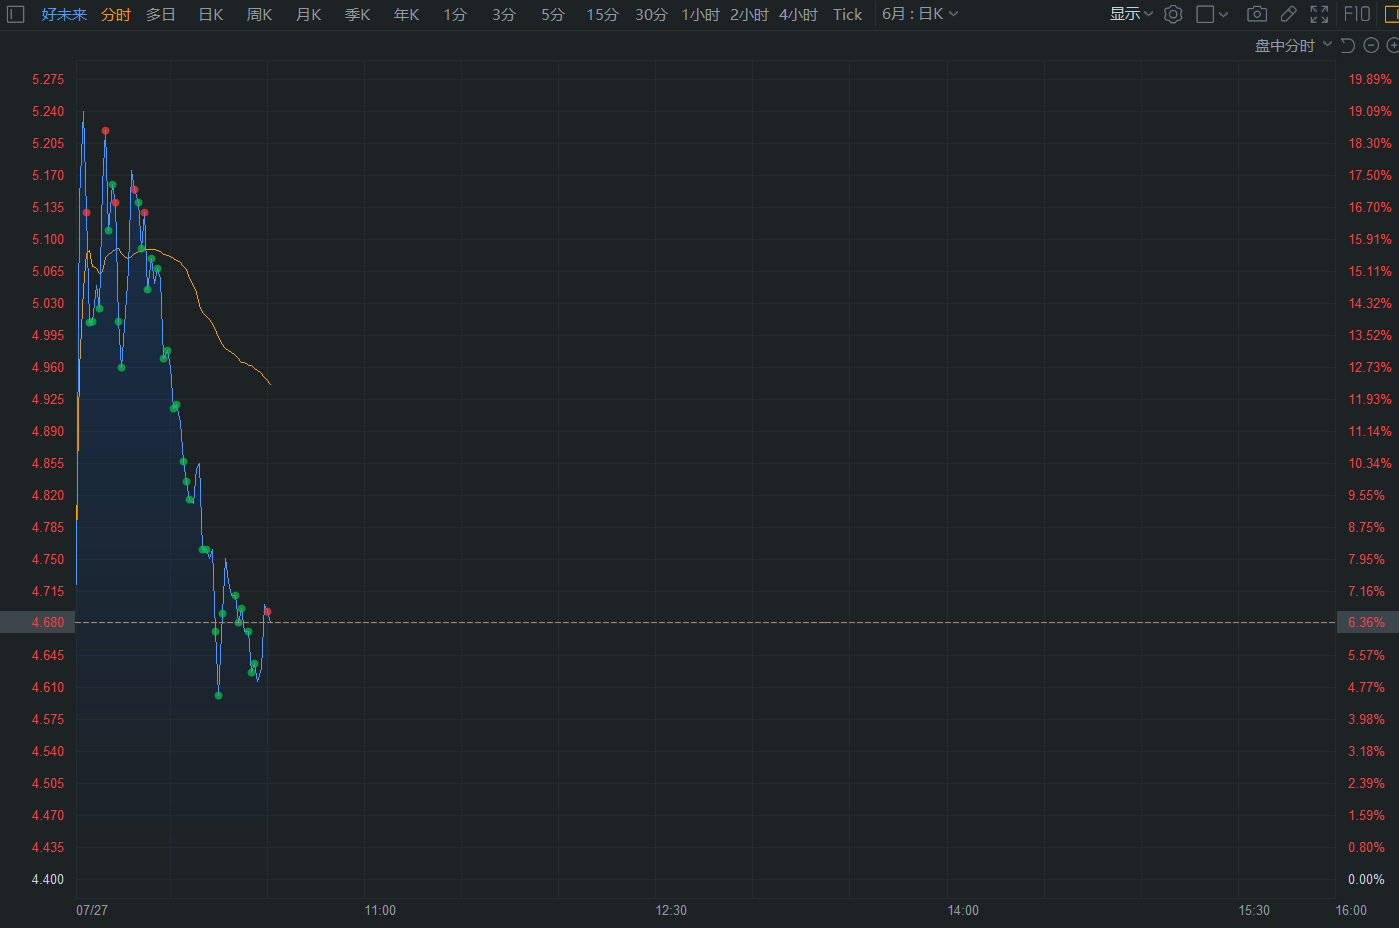Switch to 月K chart
The width and height of the screenshot is (1399, 928).
click(309, 15)
